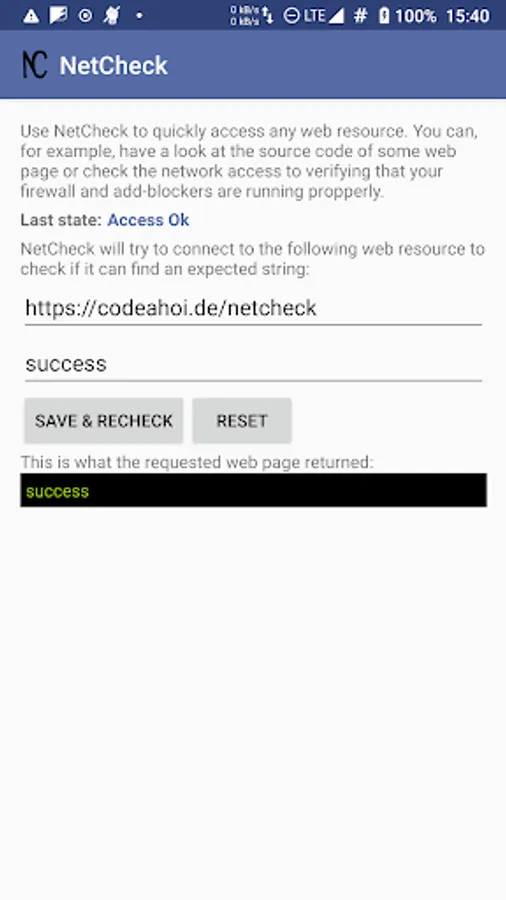This screenshot has height=900, width=506.
Task: Tap the hash root indicator icon
Action: [x=360, y=16]
